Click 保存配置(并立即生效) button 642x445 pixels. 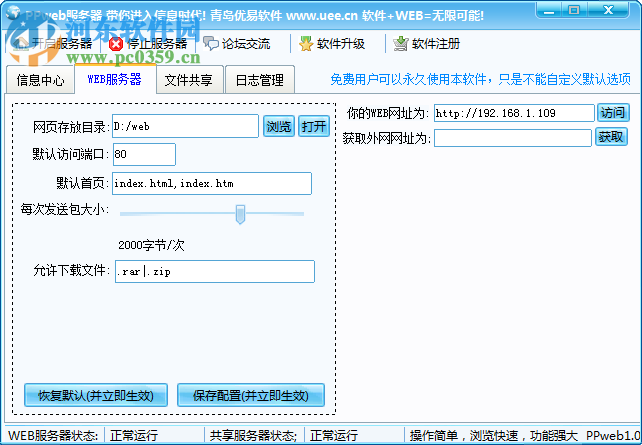[x=251, y=395]
